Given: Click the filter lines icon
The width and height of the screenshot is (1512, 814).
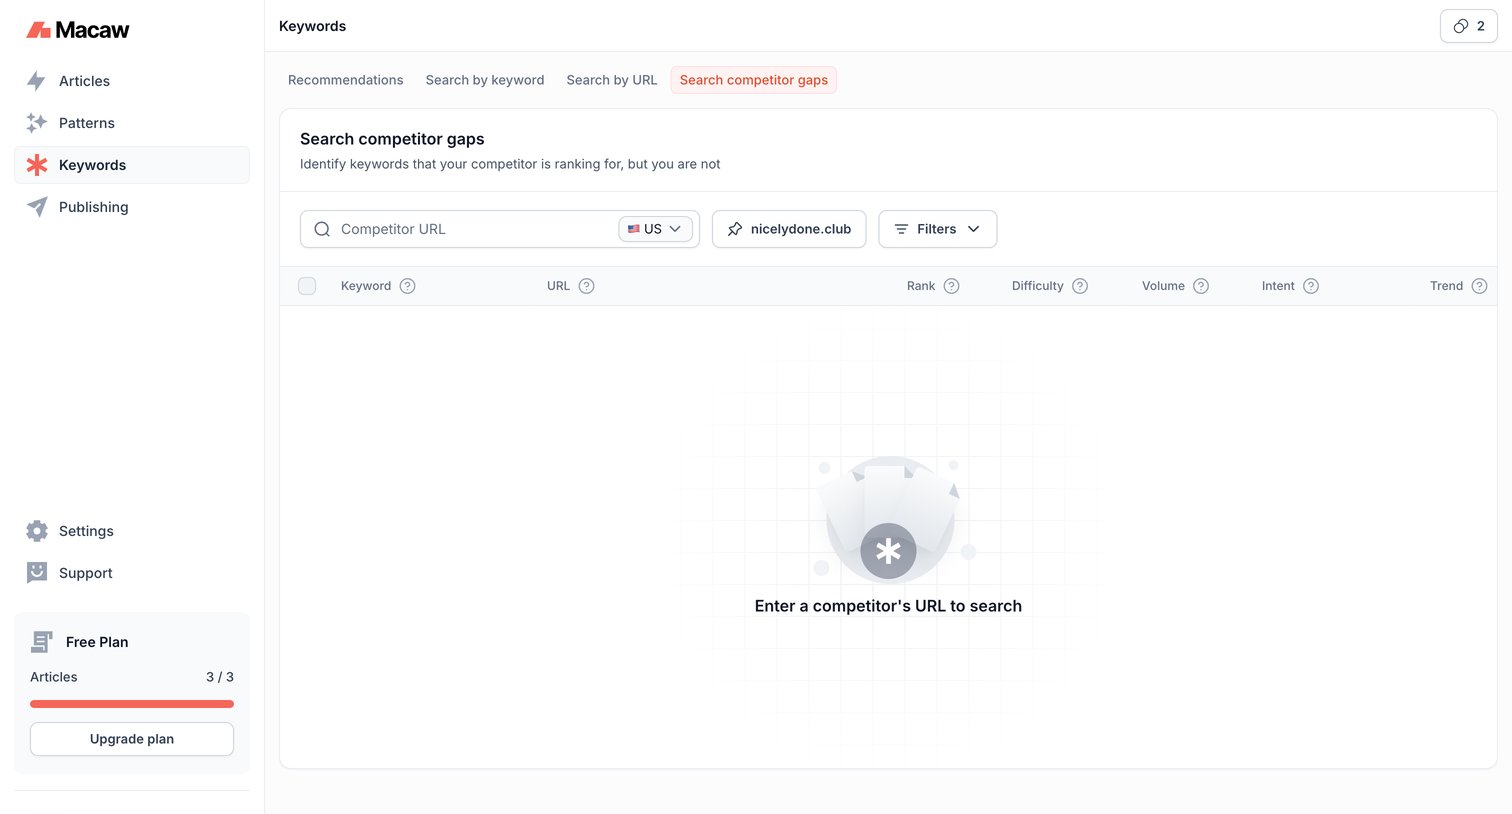Looking at the screenshot, I should [901, 229].
